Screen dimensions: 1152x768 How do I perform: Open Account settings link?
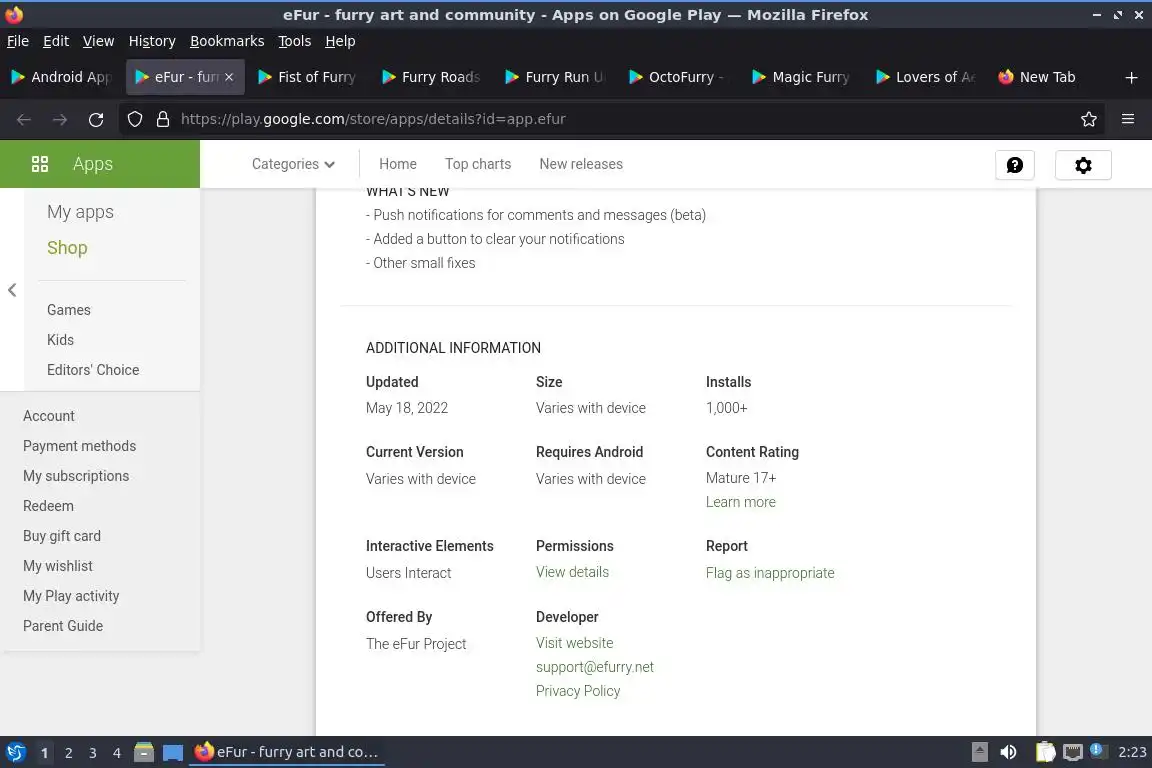48,416
